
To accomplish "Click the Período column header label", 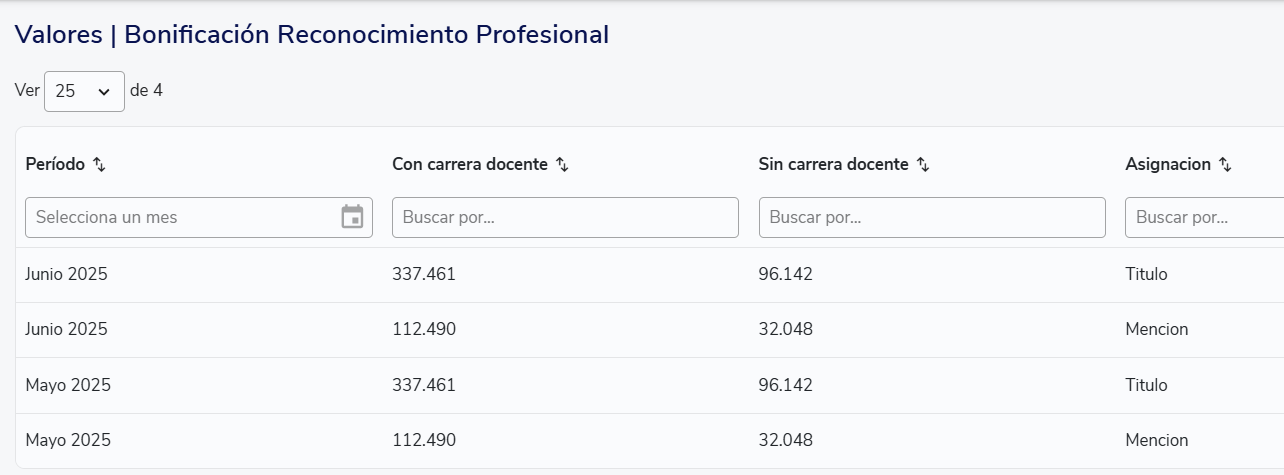I will [55, 165].
